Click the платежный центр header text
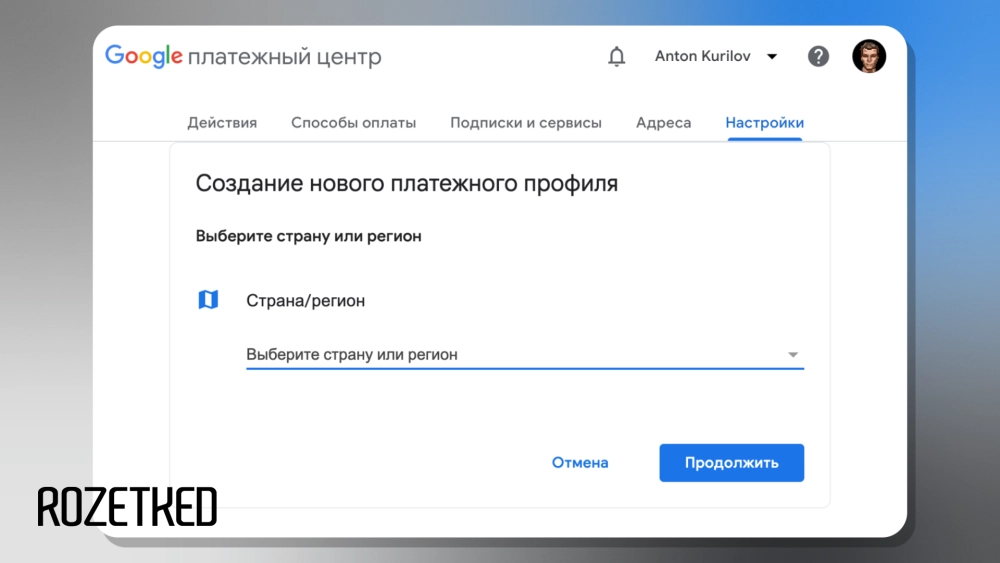This screenshot has width=1000, height=563. (285, 57)
